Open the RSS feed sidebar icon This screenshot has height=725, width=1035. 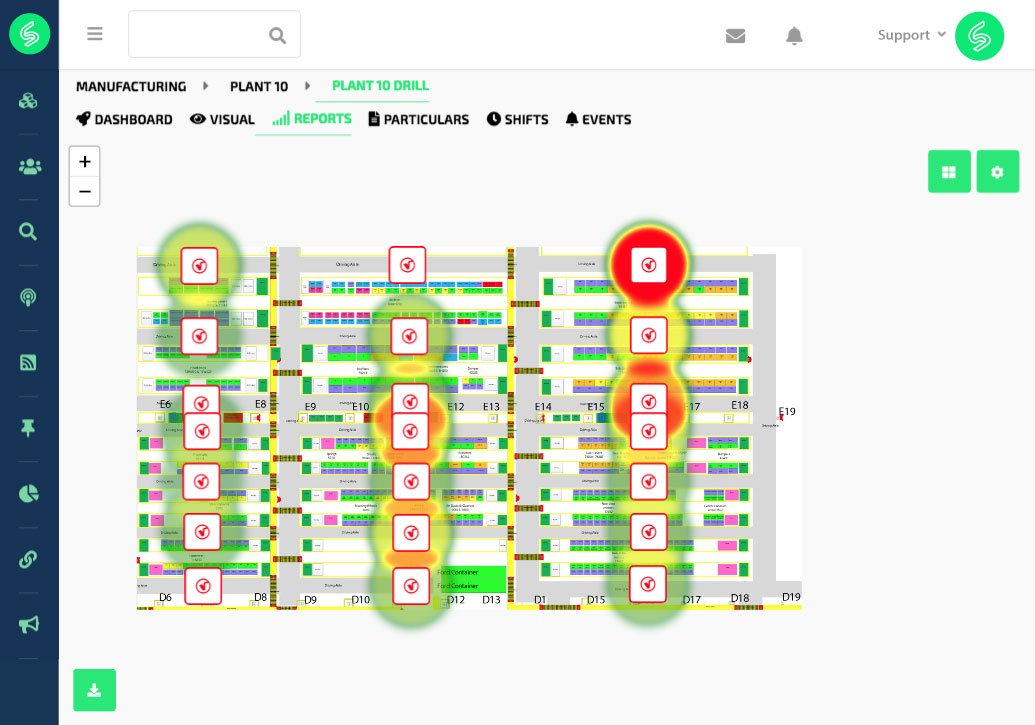tap(28, 362)
